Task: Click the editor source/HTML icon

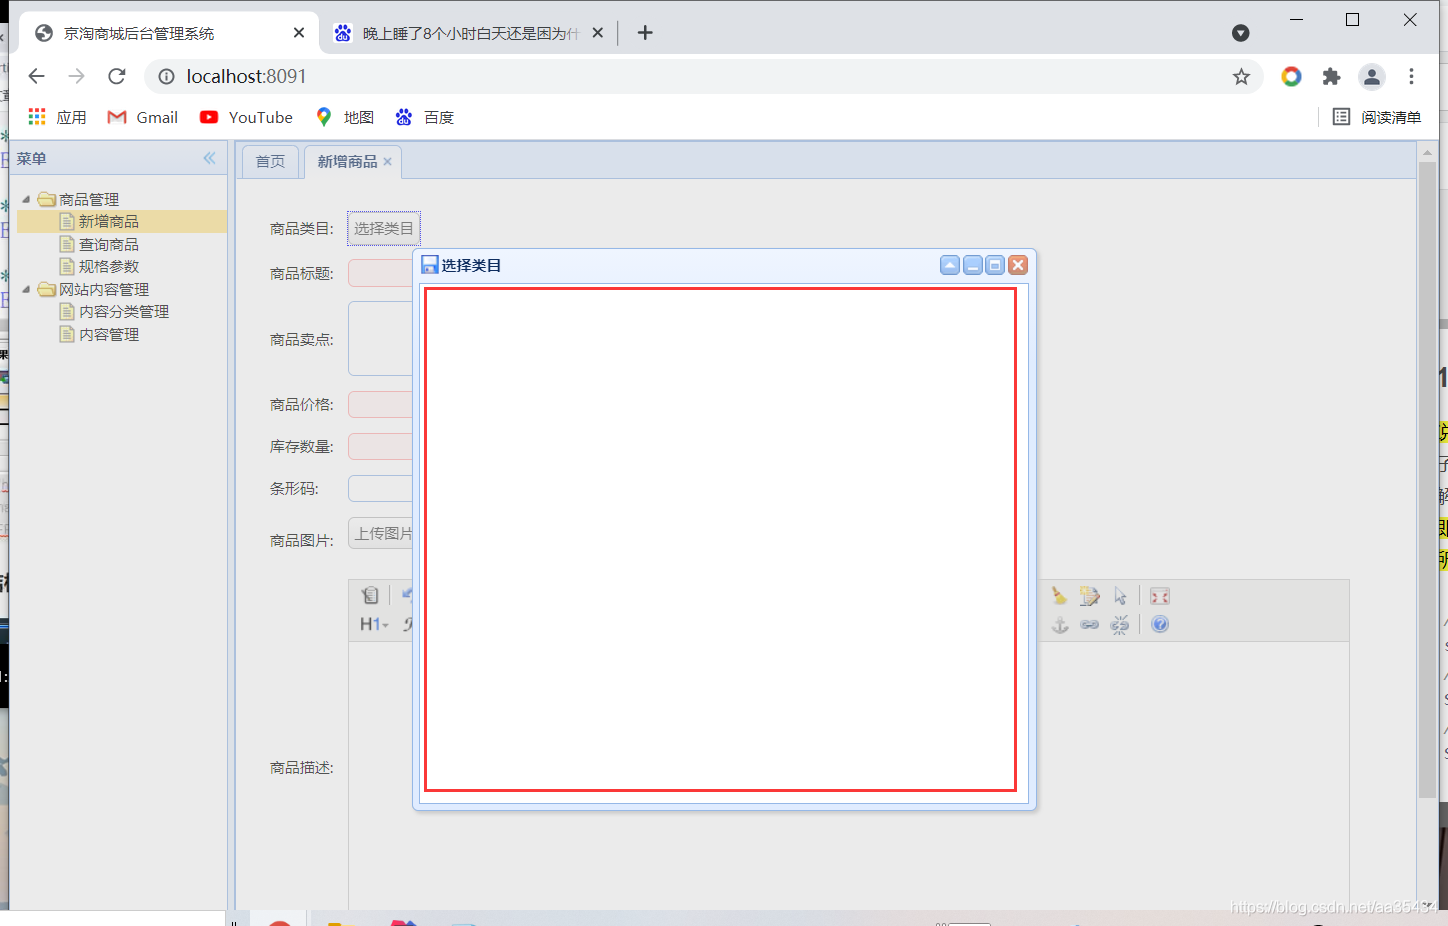Action: tap(370, 595)
